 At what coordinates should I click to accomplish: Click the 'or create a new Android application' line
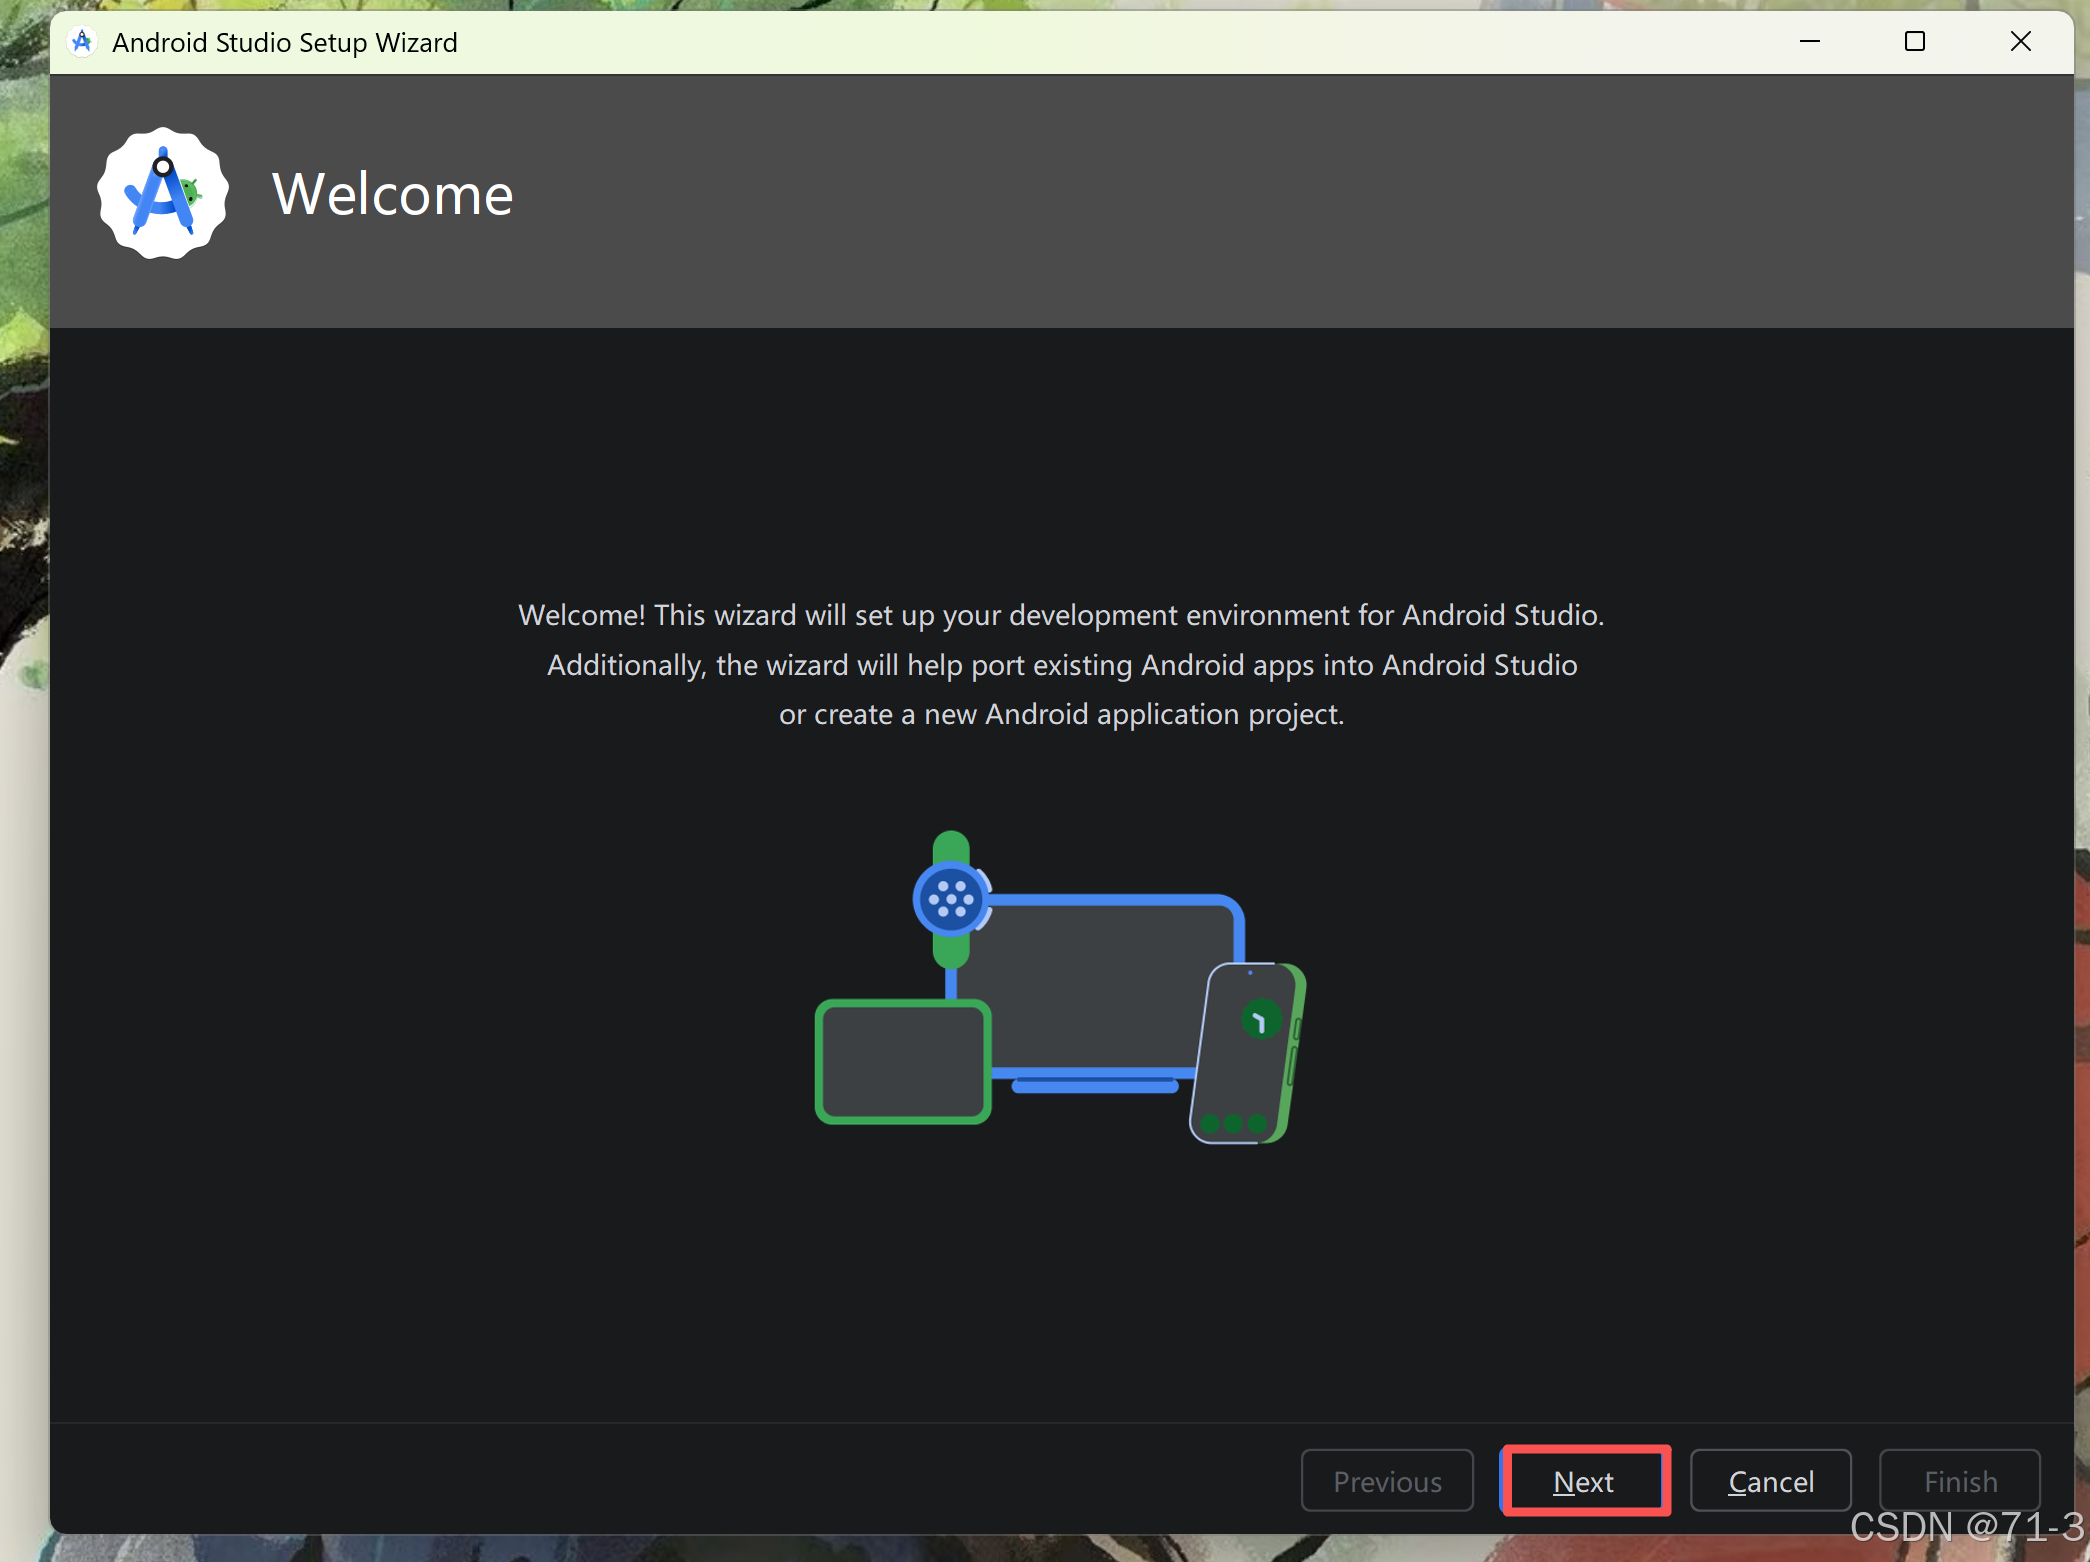[x=1061, y=714]
